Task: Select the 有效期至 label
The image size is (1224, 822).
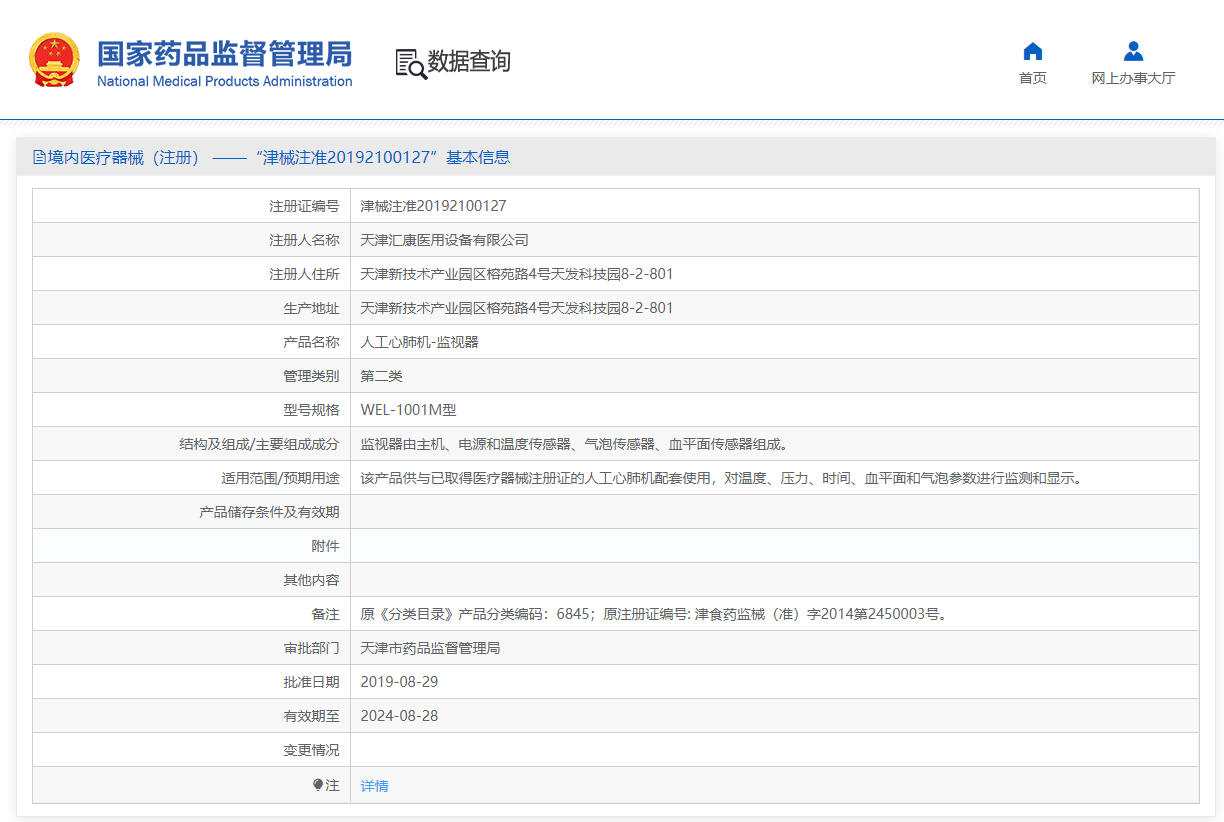Action: click(311, 716)
